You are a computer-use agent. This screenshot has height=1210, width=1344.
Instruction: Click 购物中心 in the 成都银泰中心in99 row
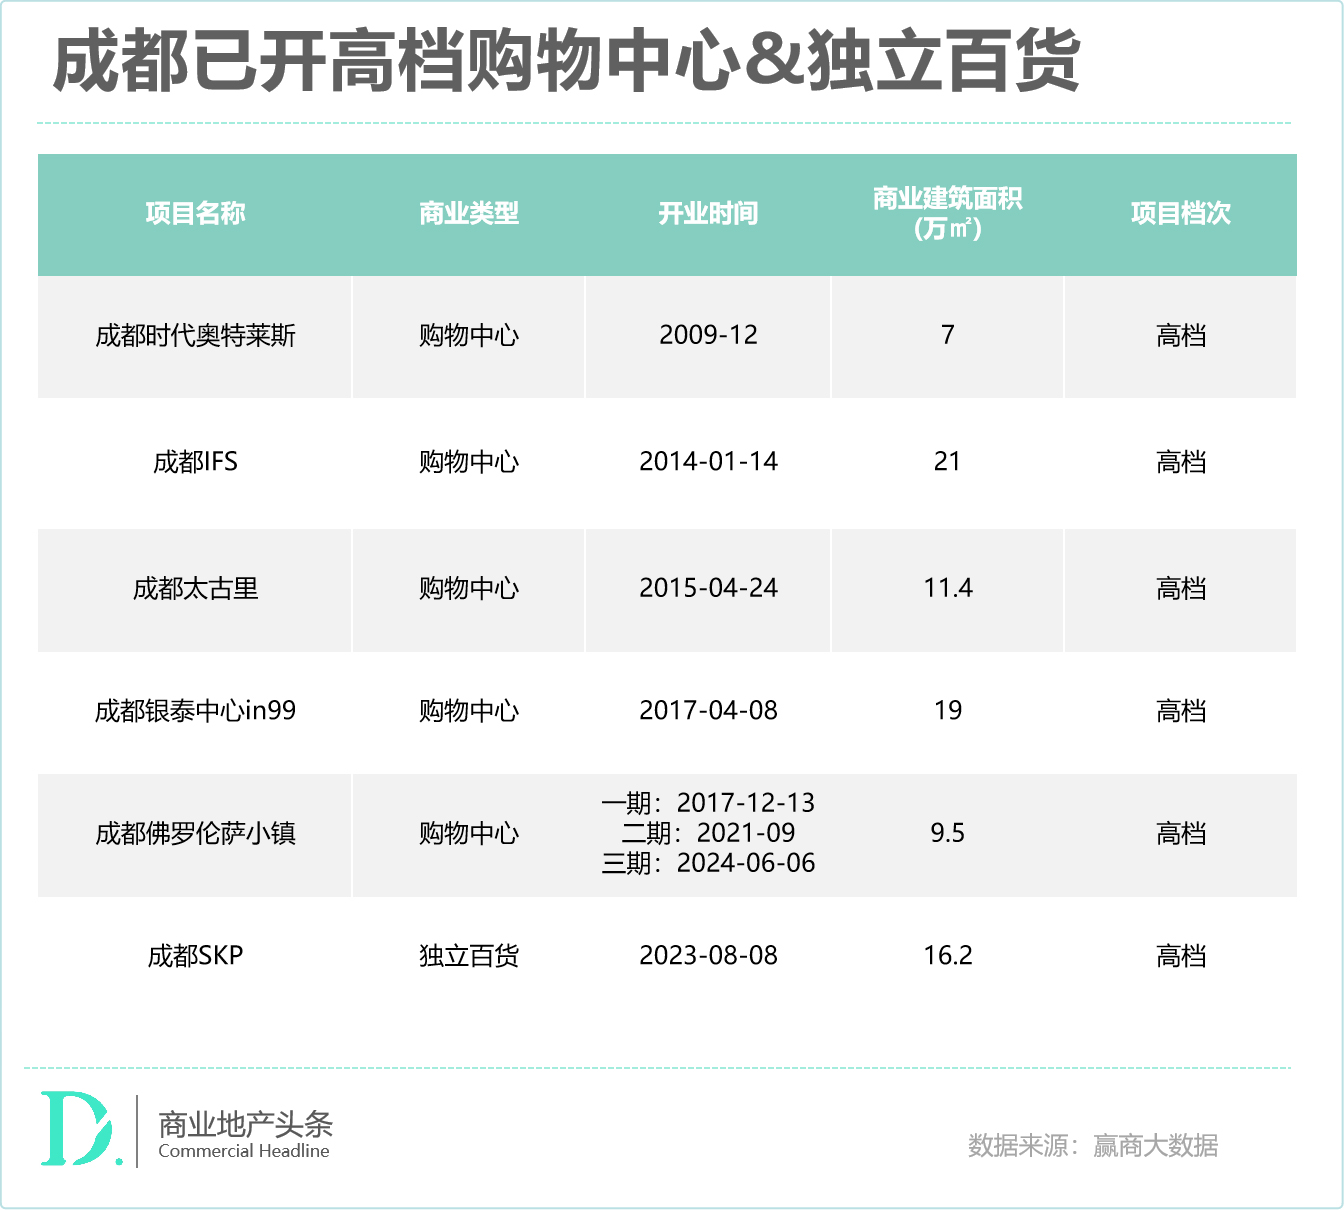[469, 711]
